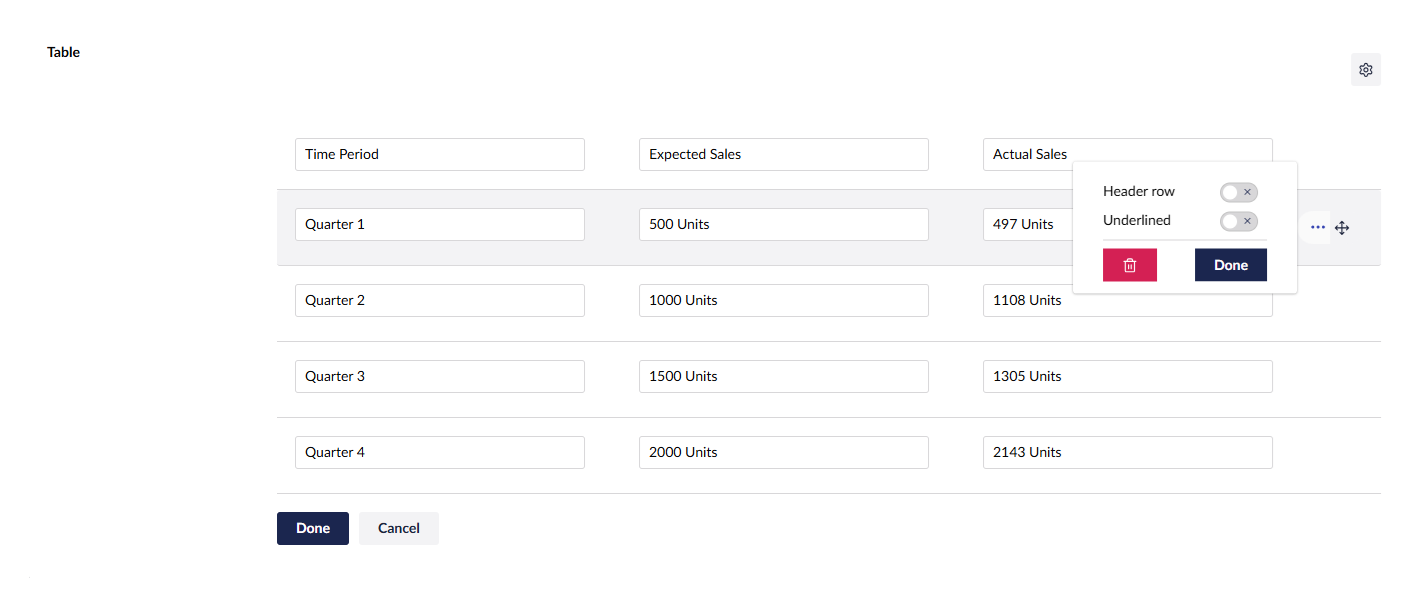The height and width of the screenshot is (594, 1425).
Task: Click the row move drag handle icon
Action: [x=1342, y=228]
